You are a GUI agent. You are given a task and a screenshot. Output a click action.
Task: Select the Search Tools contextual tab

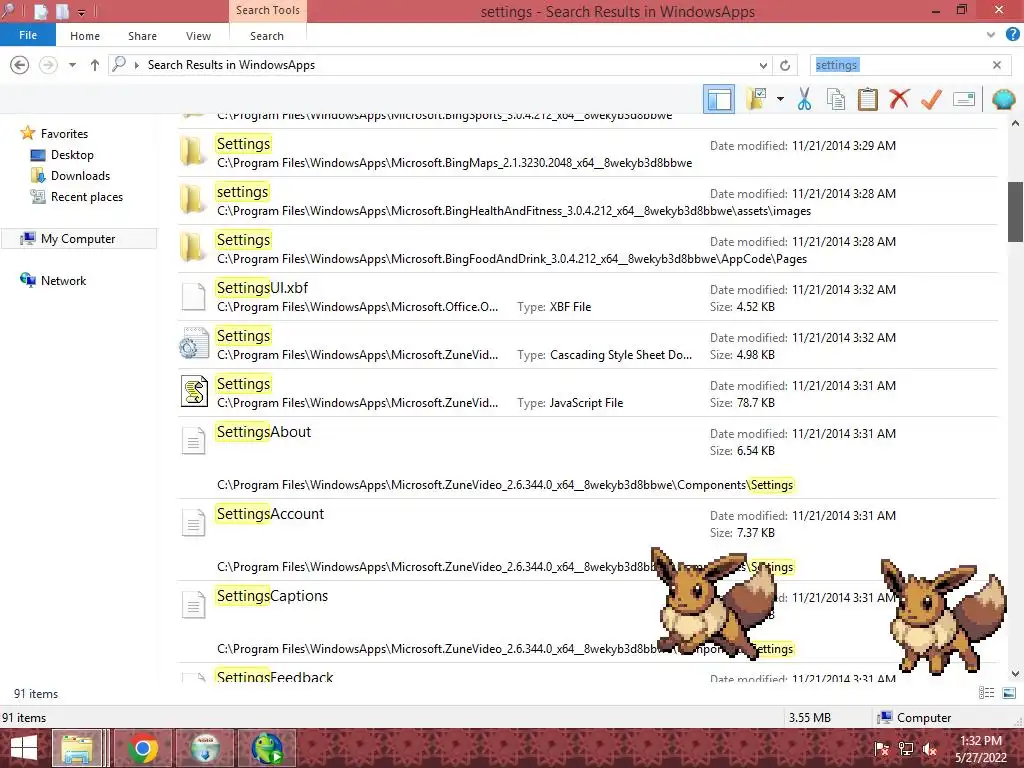pos(268,10)
